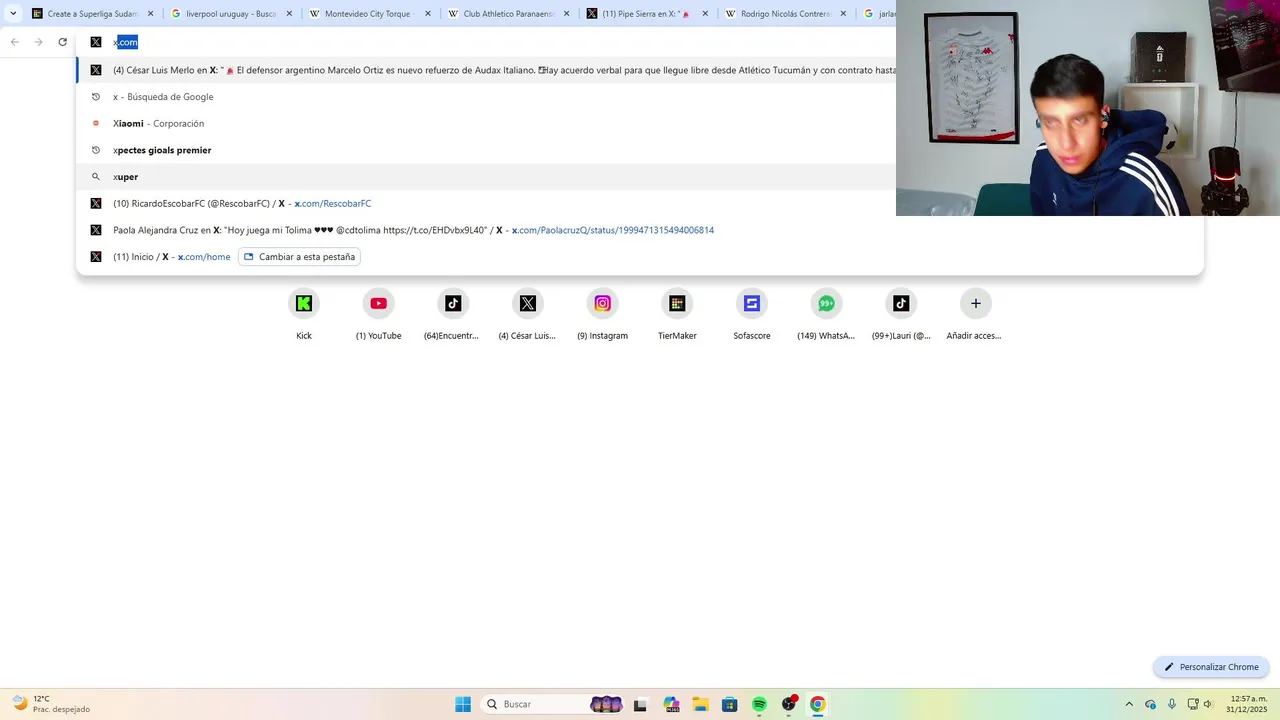The image size is (1280, 720).
Task: Open volume control in system tray
Action: click(1208, 704)
